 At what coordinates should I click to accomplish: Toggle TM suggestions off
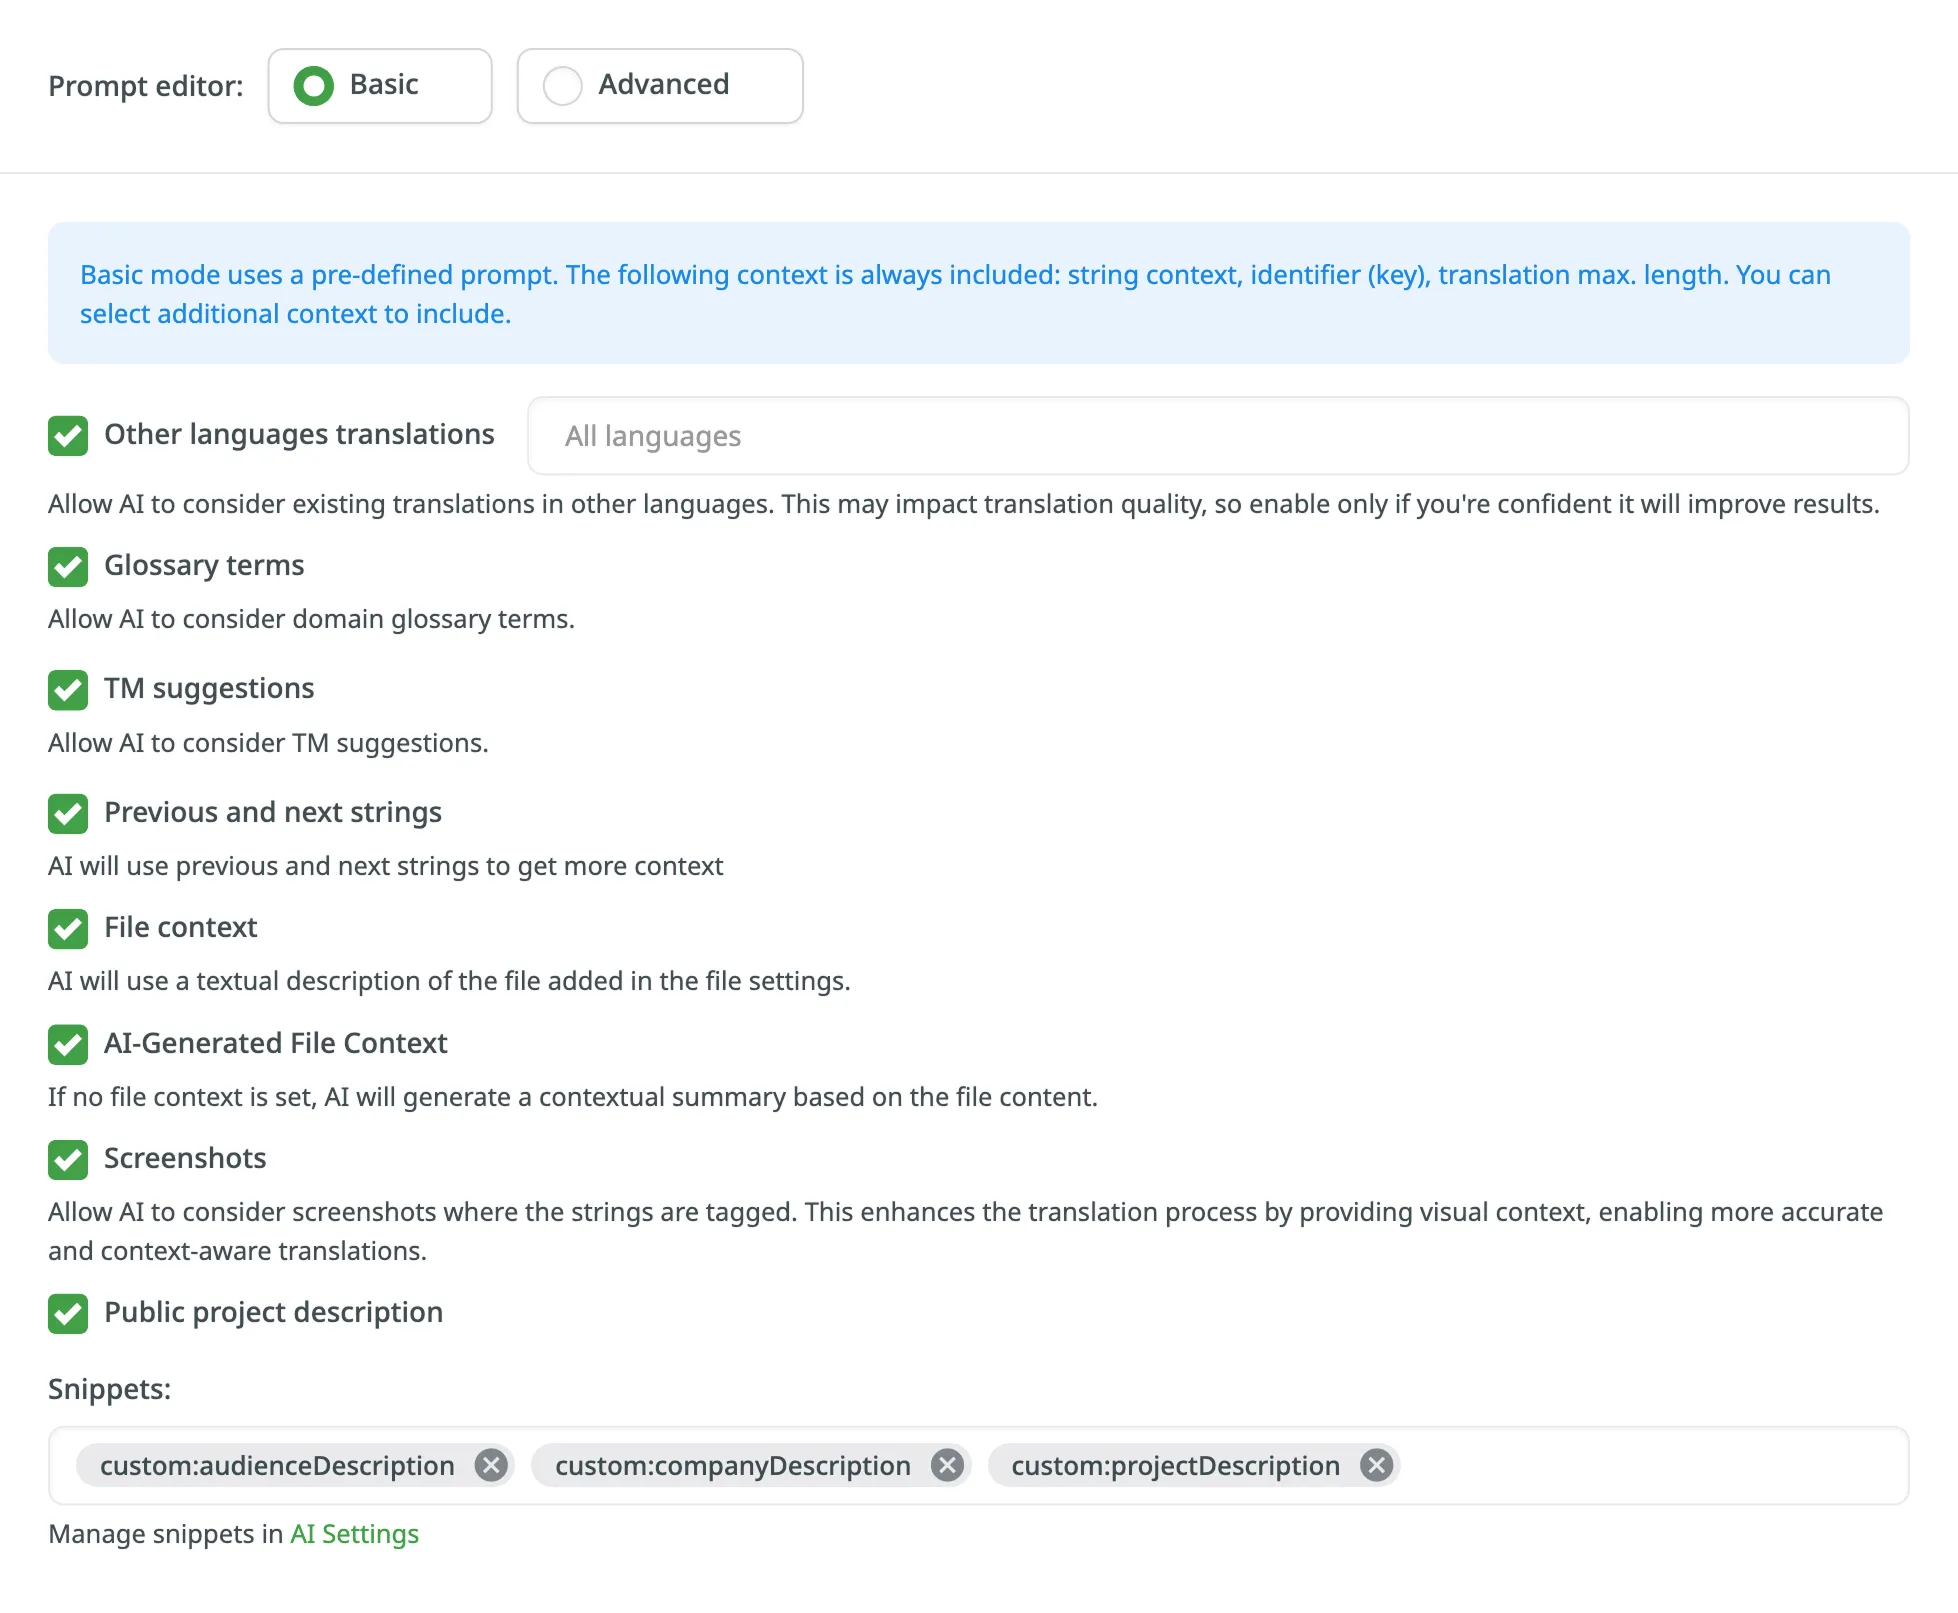[68, 690]
